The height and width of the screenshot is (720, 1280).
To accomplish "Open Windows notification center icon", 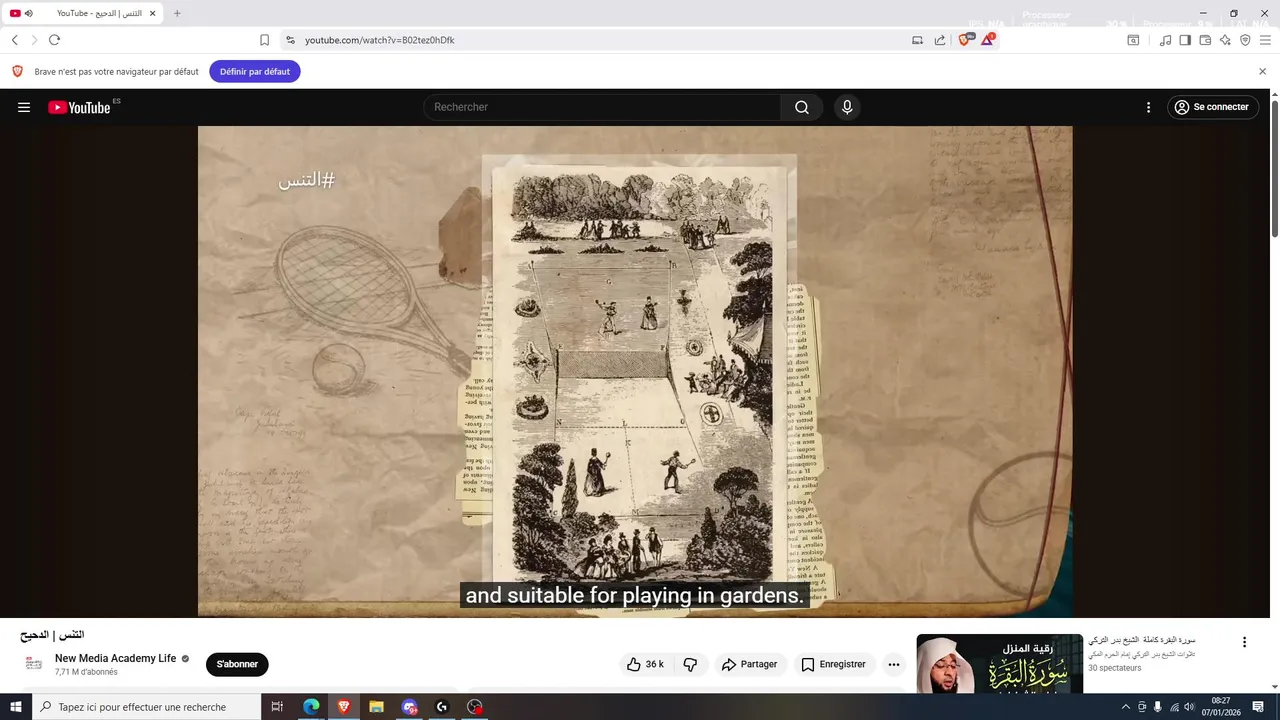I will point(1258,707).
